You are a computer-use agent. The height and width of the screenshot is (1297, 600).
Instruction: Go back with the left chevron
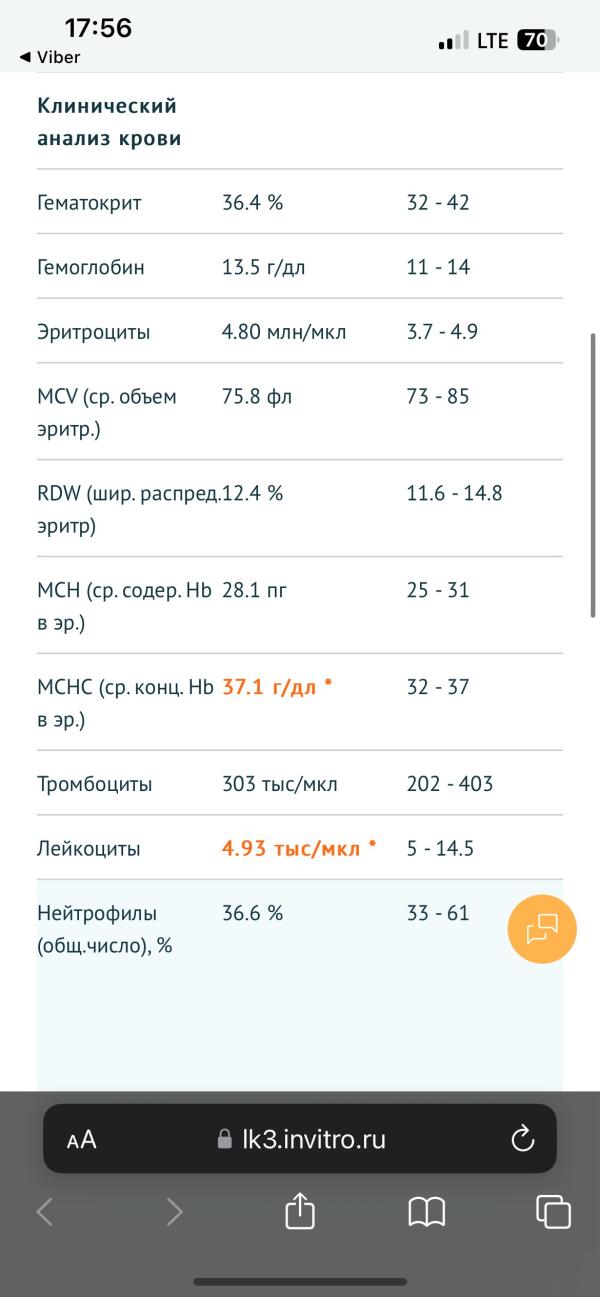pos(45,1212)
